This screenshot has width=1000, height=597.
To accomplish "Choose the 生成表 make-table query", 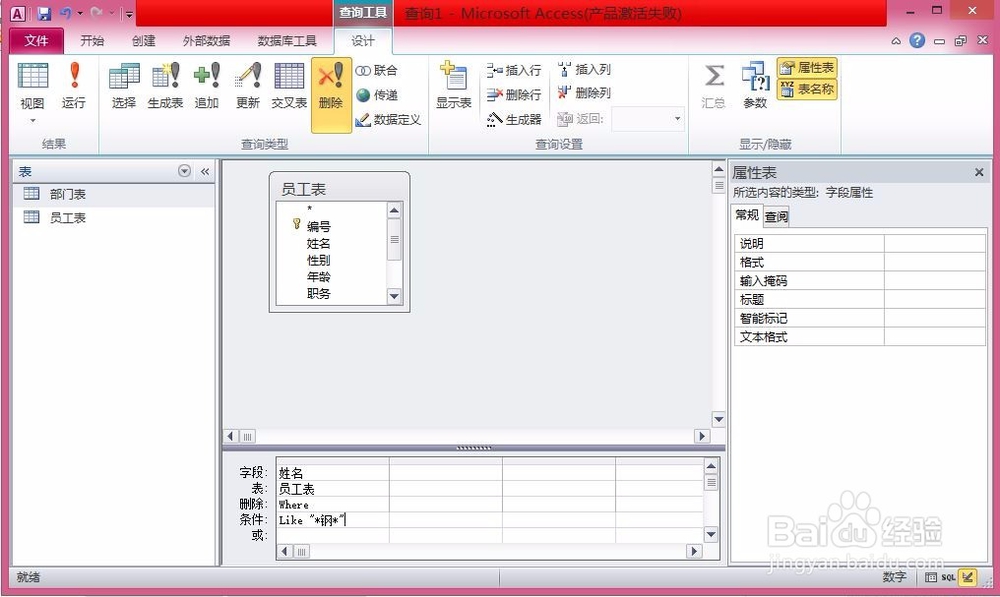I will (x=165, y=86).
